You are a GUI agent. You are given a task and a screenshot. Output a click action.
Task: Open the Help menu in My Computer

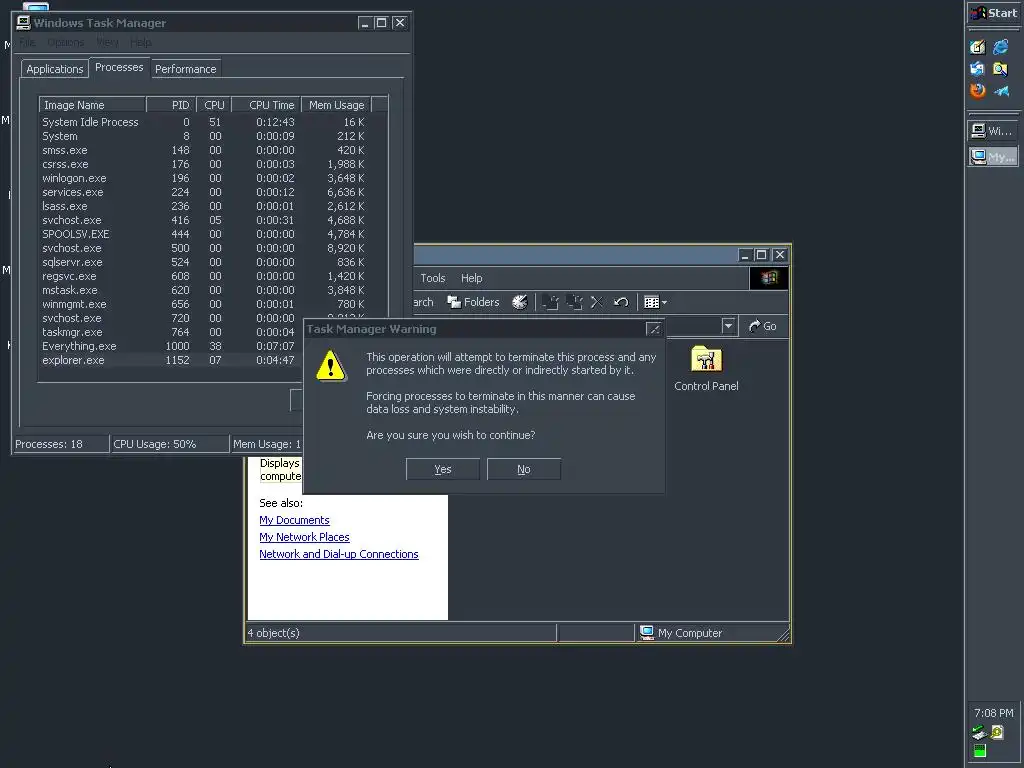pyautogui.click(x=472, y=278)
